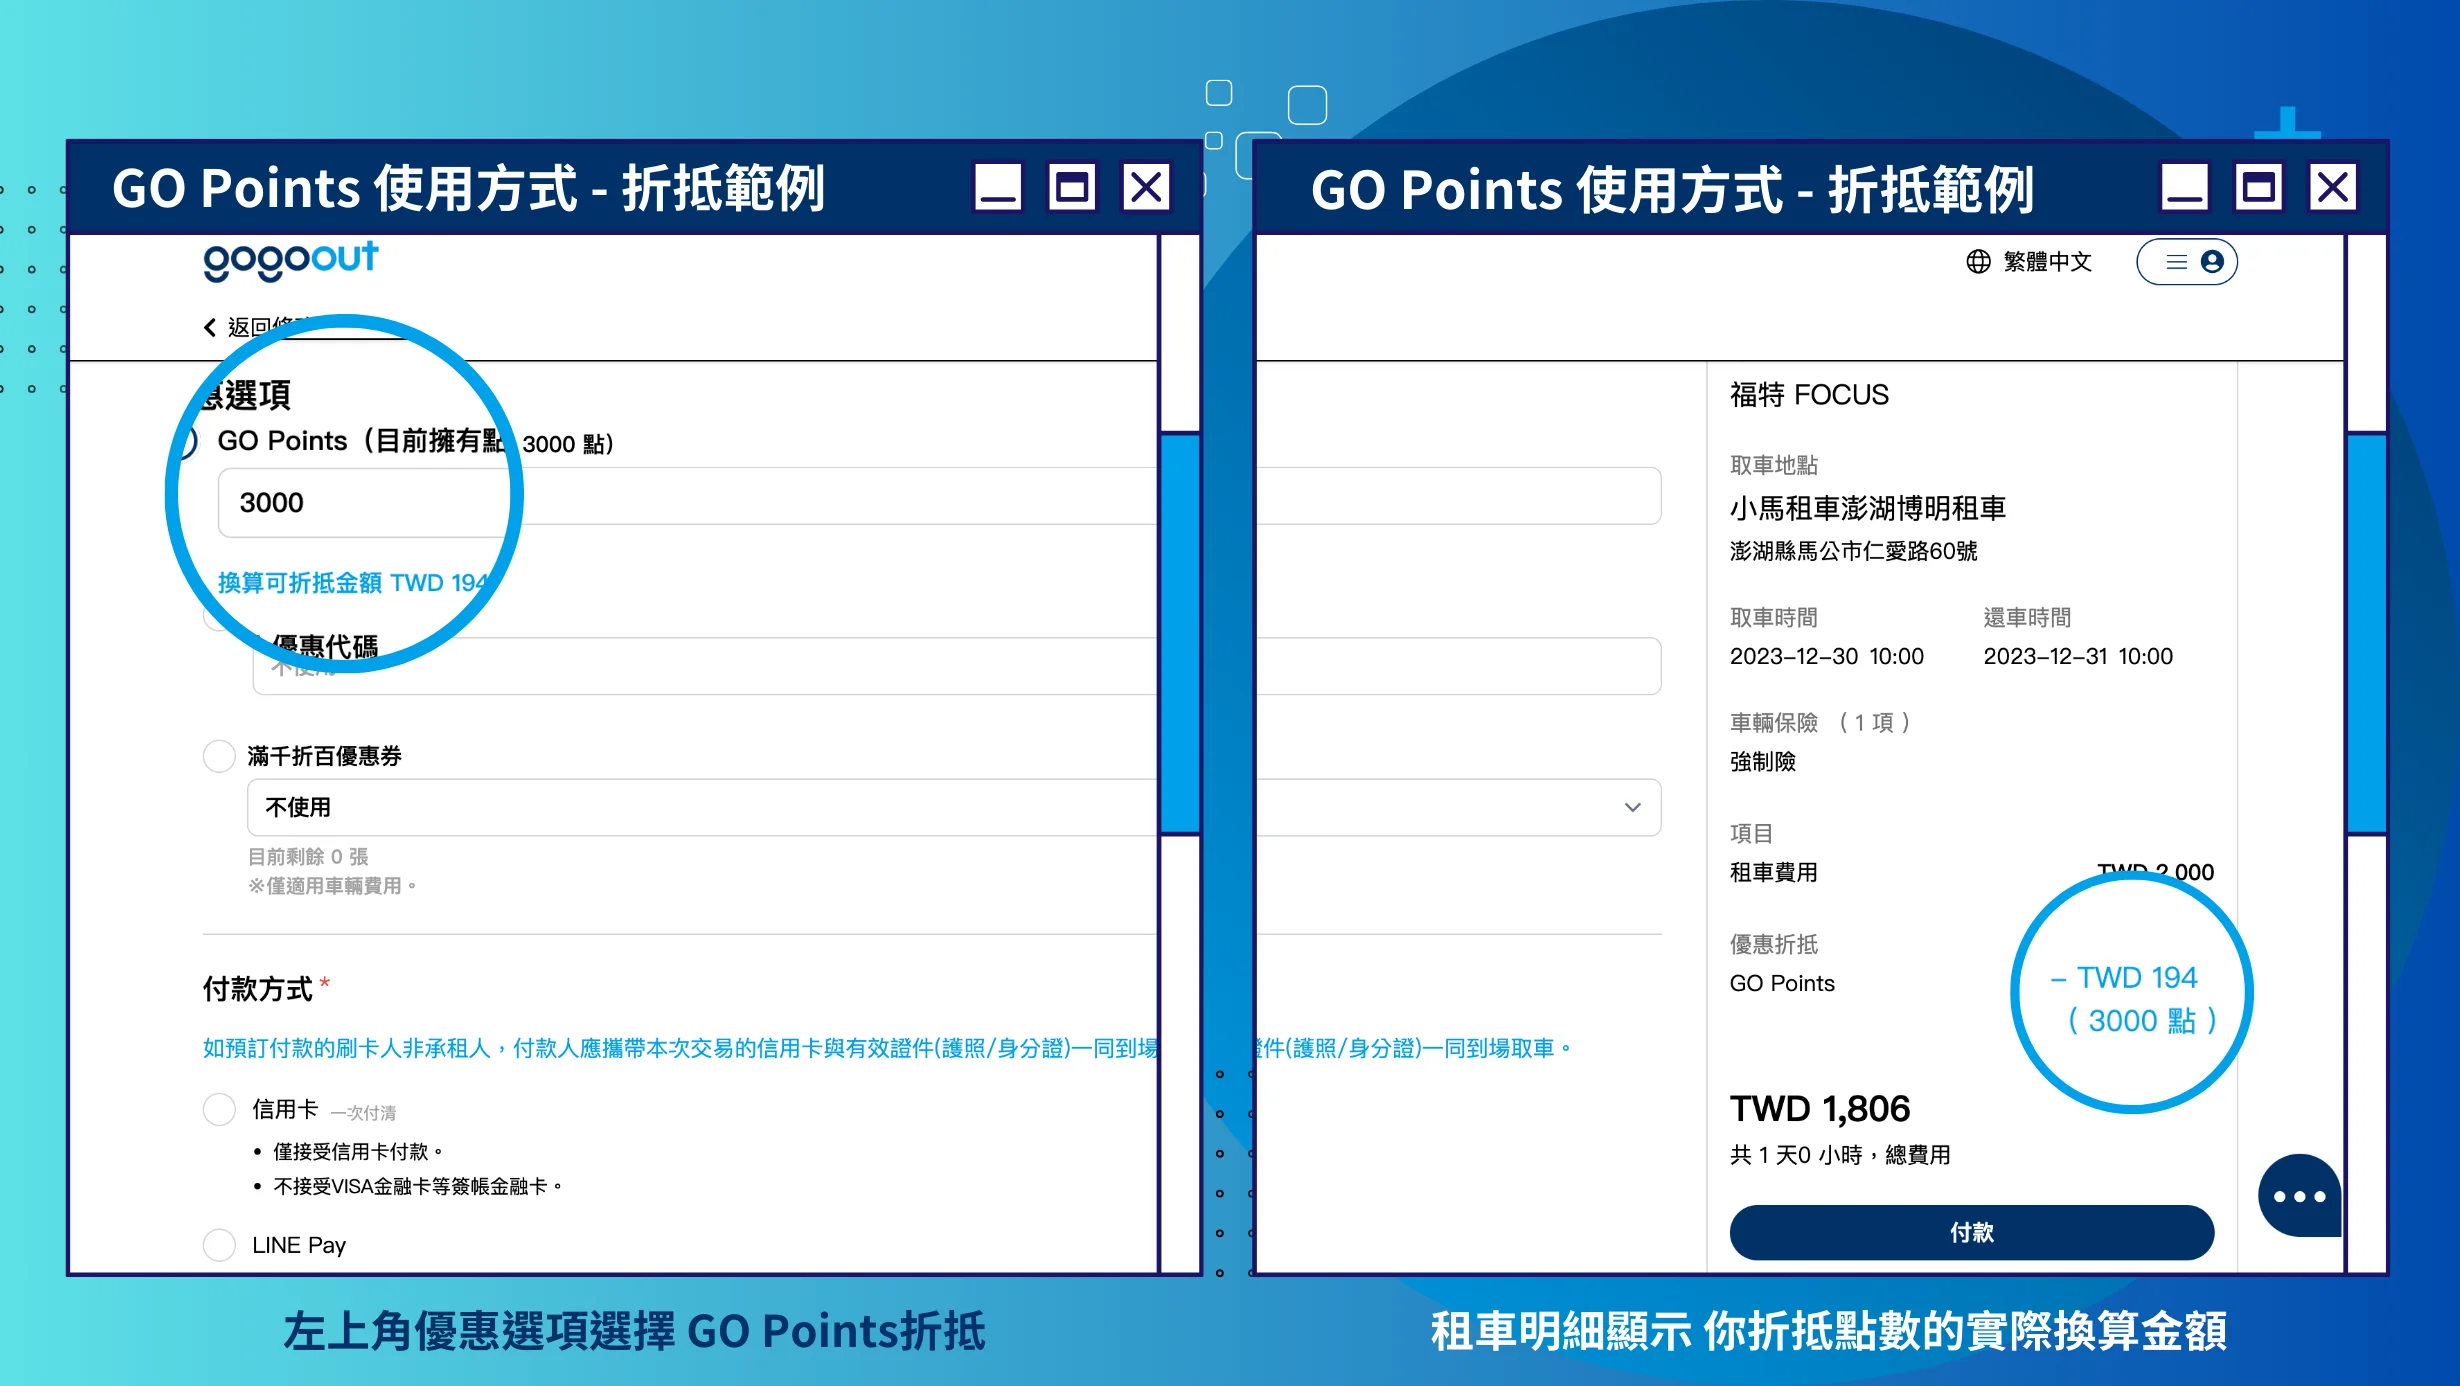
Task: Click the 優惠代碼 promo code field
Action: point(705,666)
